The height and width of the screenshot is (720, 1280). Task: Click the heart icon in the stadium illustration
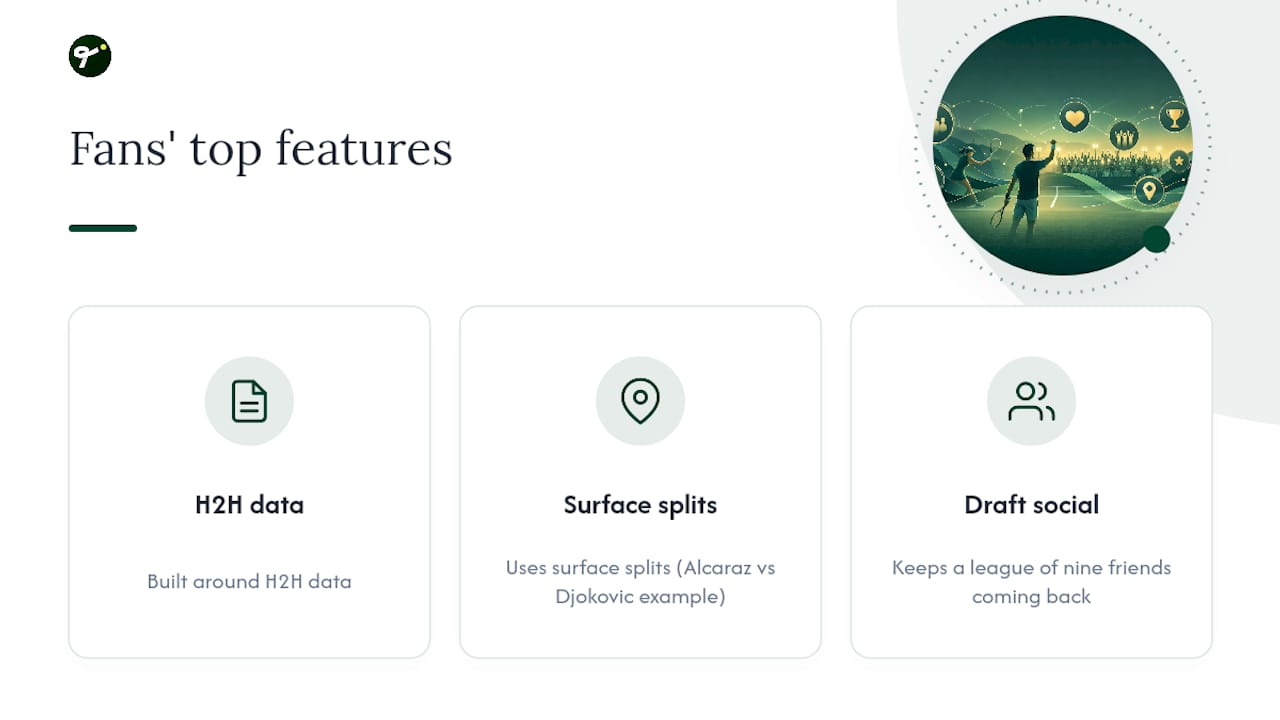click(x=1075, y=119)
